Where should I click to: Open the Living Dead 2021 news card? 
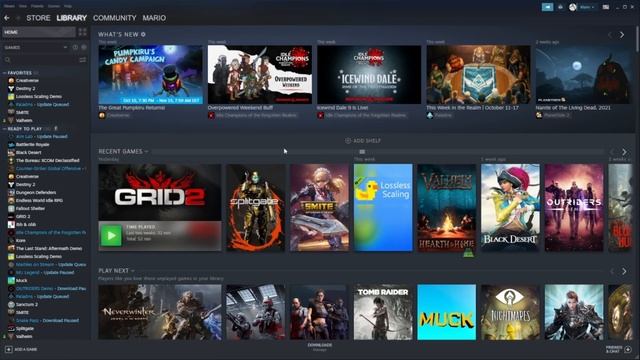[x=584, y=74]
